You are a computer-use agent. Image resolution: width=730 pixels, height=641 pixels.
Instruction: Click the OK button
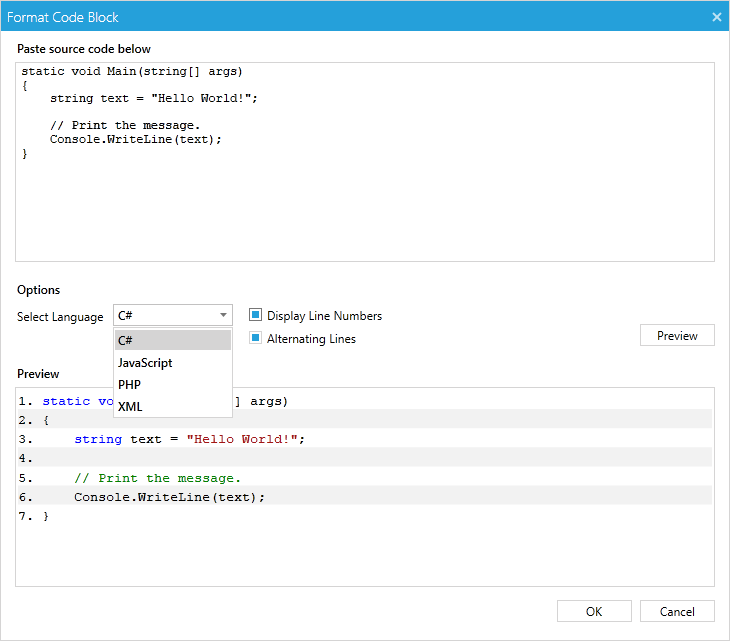pos(594,611)
